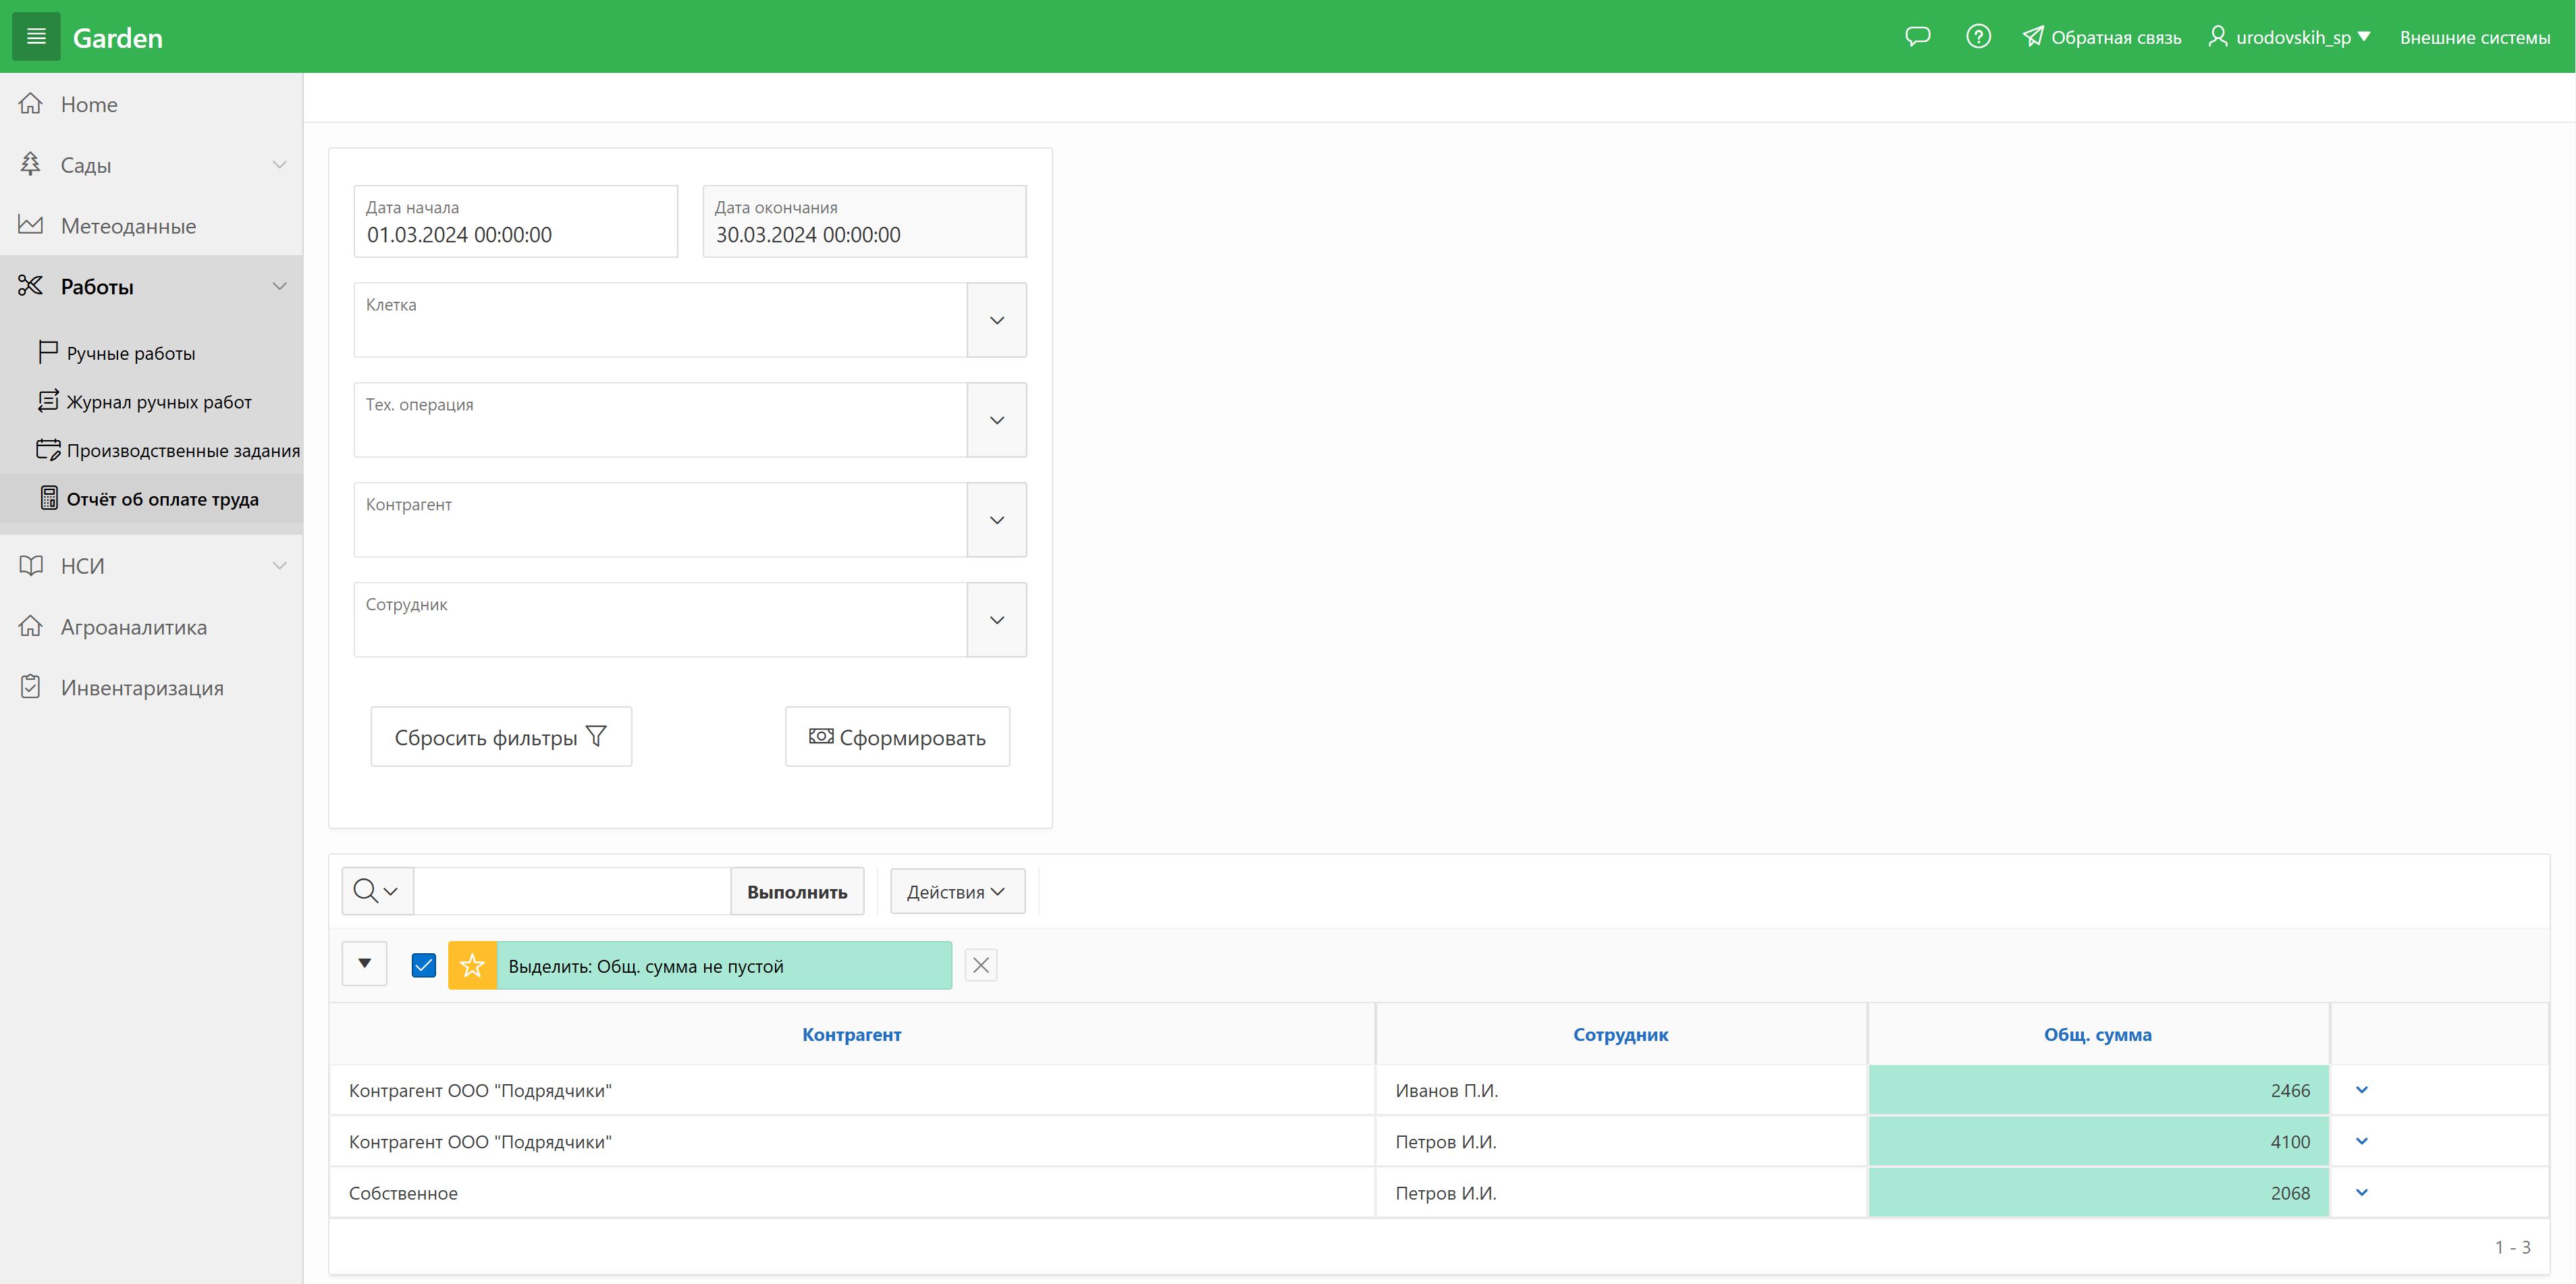Open Производственные задания in sidebar
2576x1284 pixels.
[x=182, y=450]
